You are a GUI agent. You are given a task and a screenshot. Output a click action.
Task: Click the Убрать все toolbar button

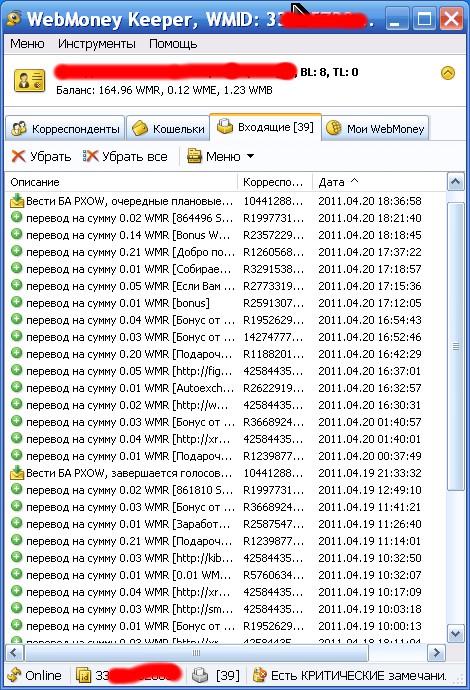click(125, 156)
